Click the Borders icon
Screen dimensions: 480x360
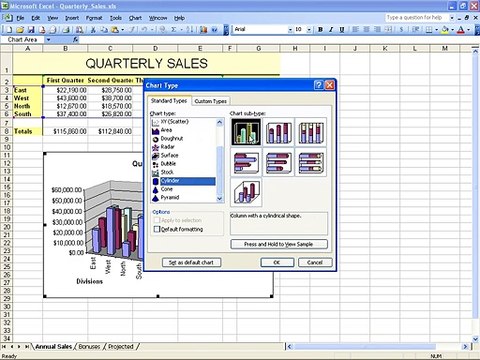[x=429, y=30]
